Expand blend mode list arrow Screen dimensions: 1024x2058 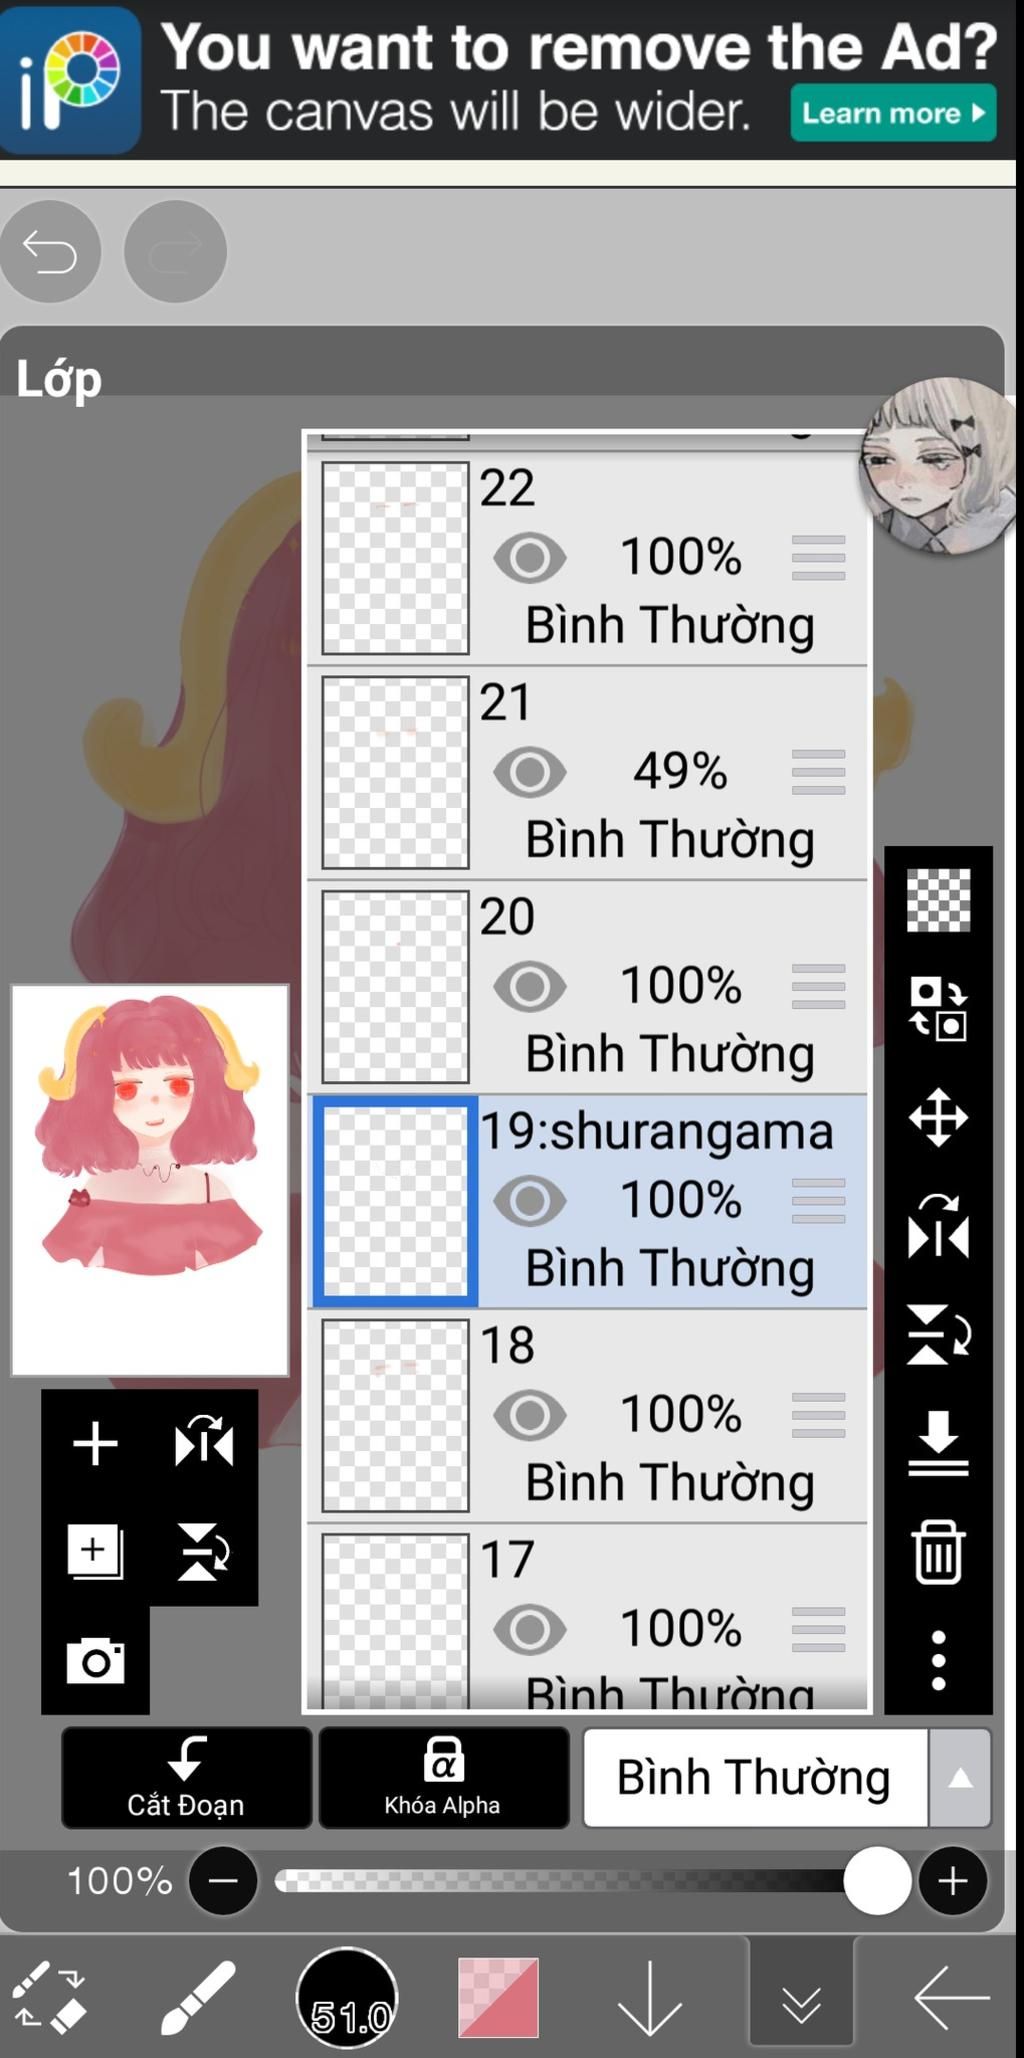960,1777
